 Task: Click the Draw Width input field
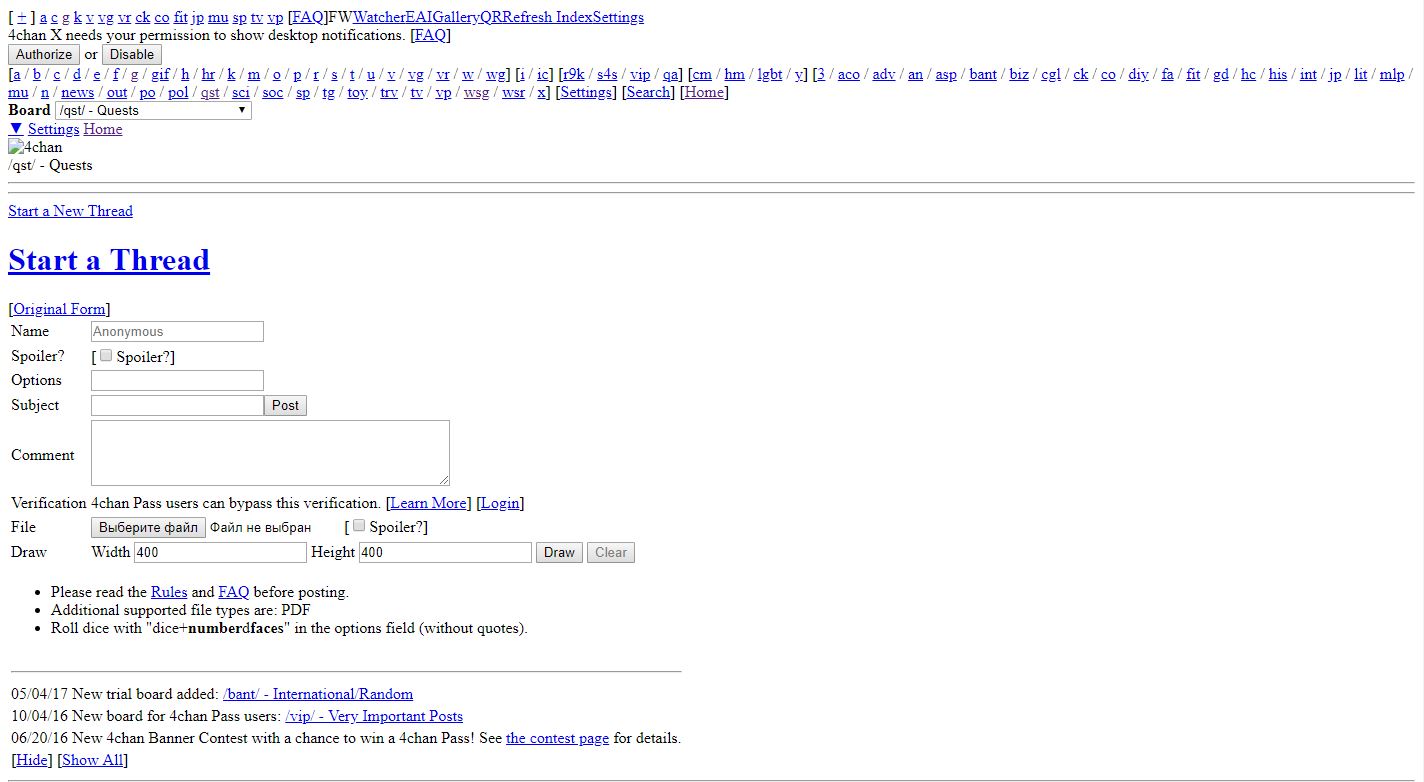220,552
